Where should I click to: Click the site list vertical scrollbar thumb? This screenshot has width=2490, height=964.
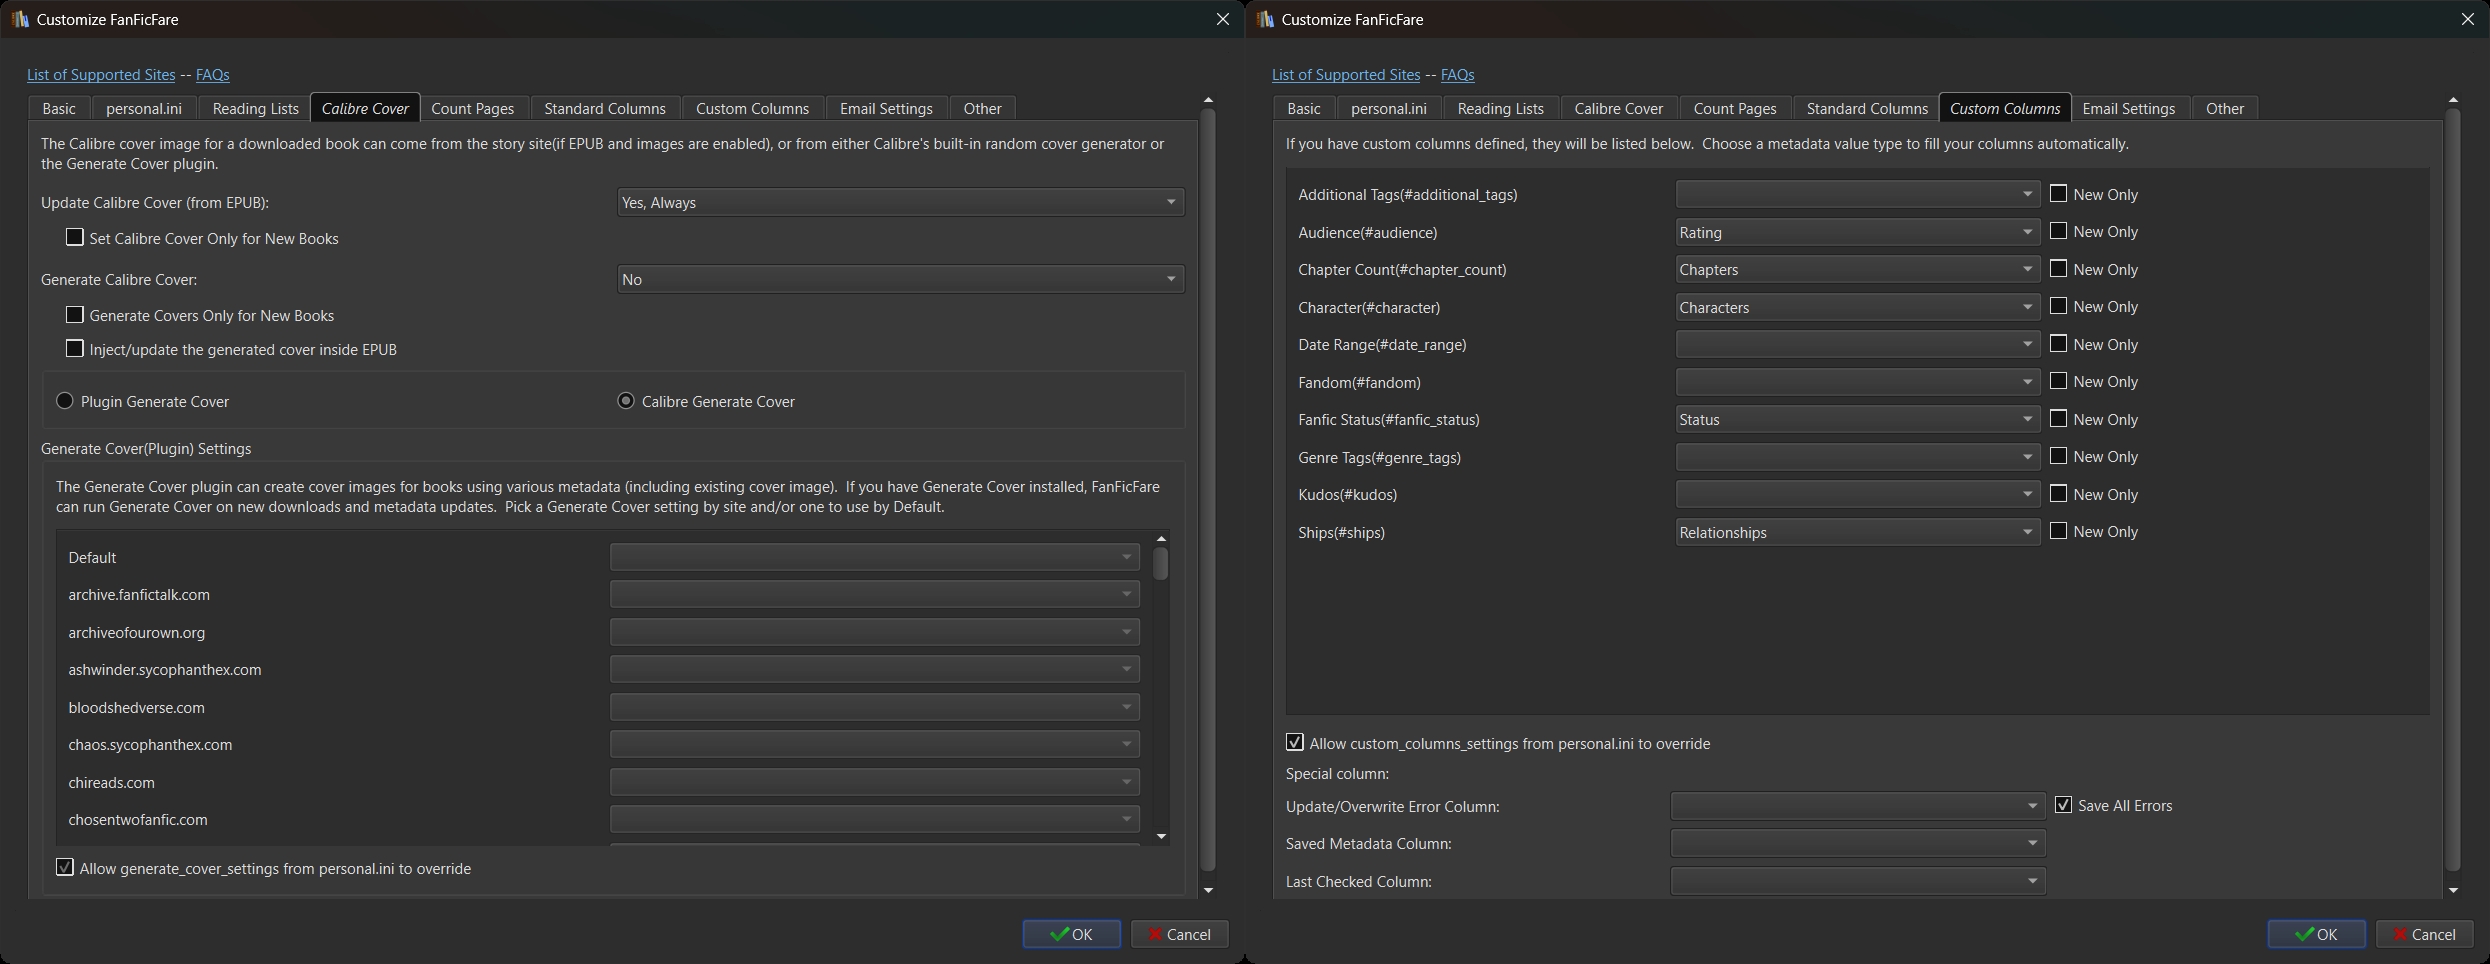click(1161, 563)
